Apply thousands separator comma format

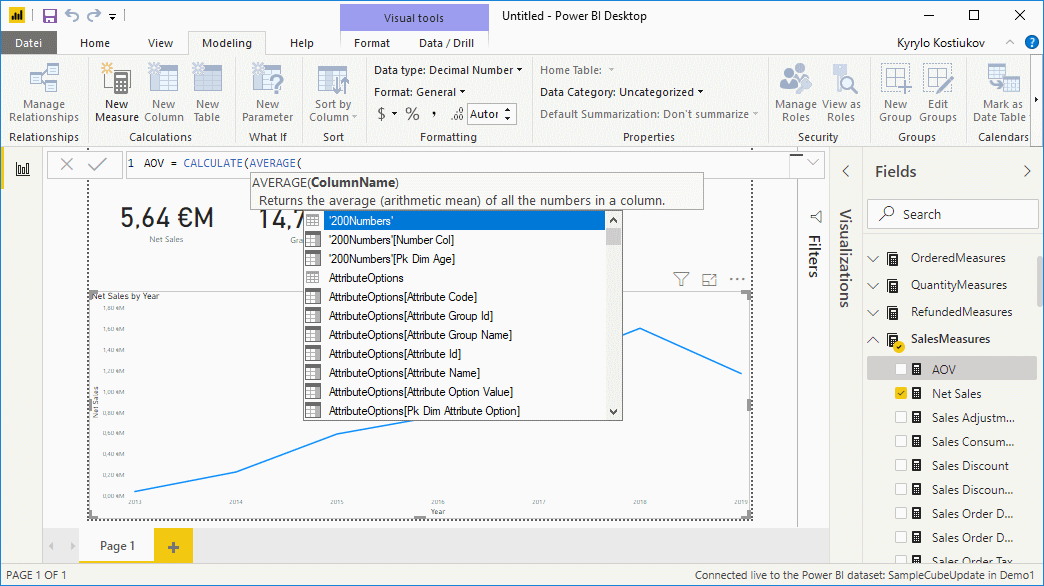(x=434, y=114)
